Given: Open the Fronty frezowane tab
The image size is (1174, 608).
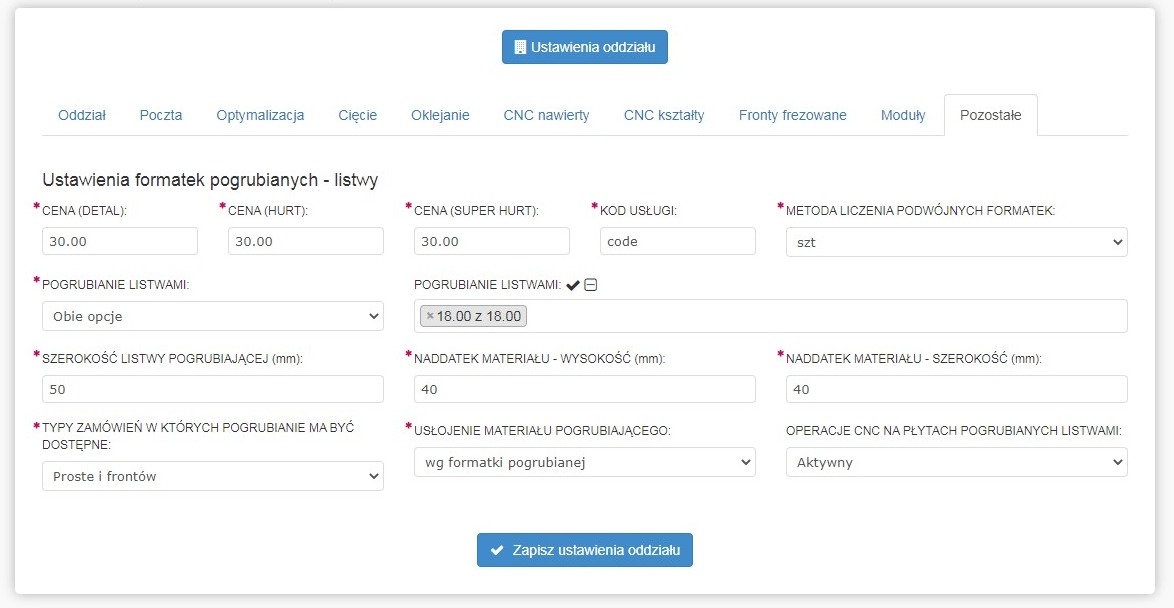Looking at the screenshot, I should coord(792,115).
